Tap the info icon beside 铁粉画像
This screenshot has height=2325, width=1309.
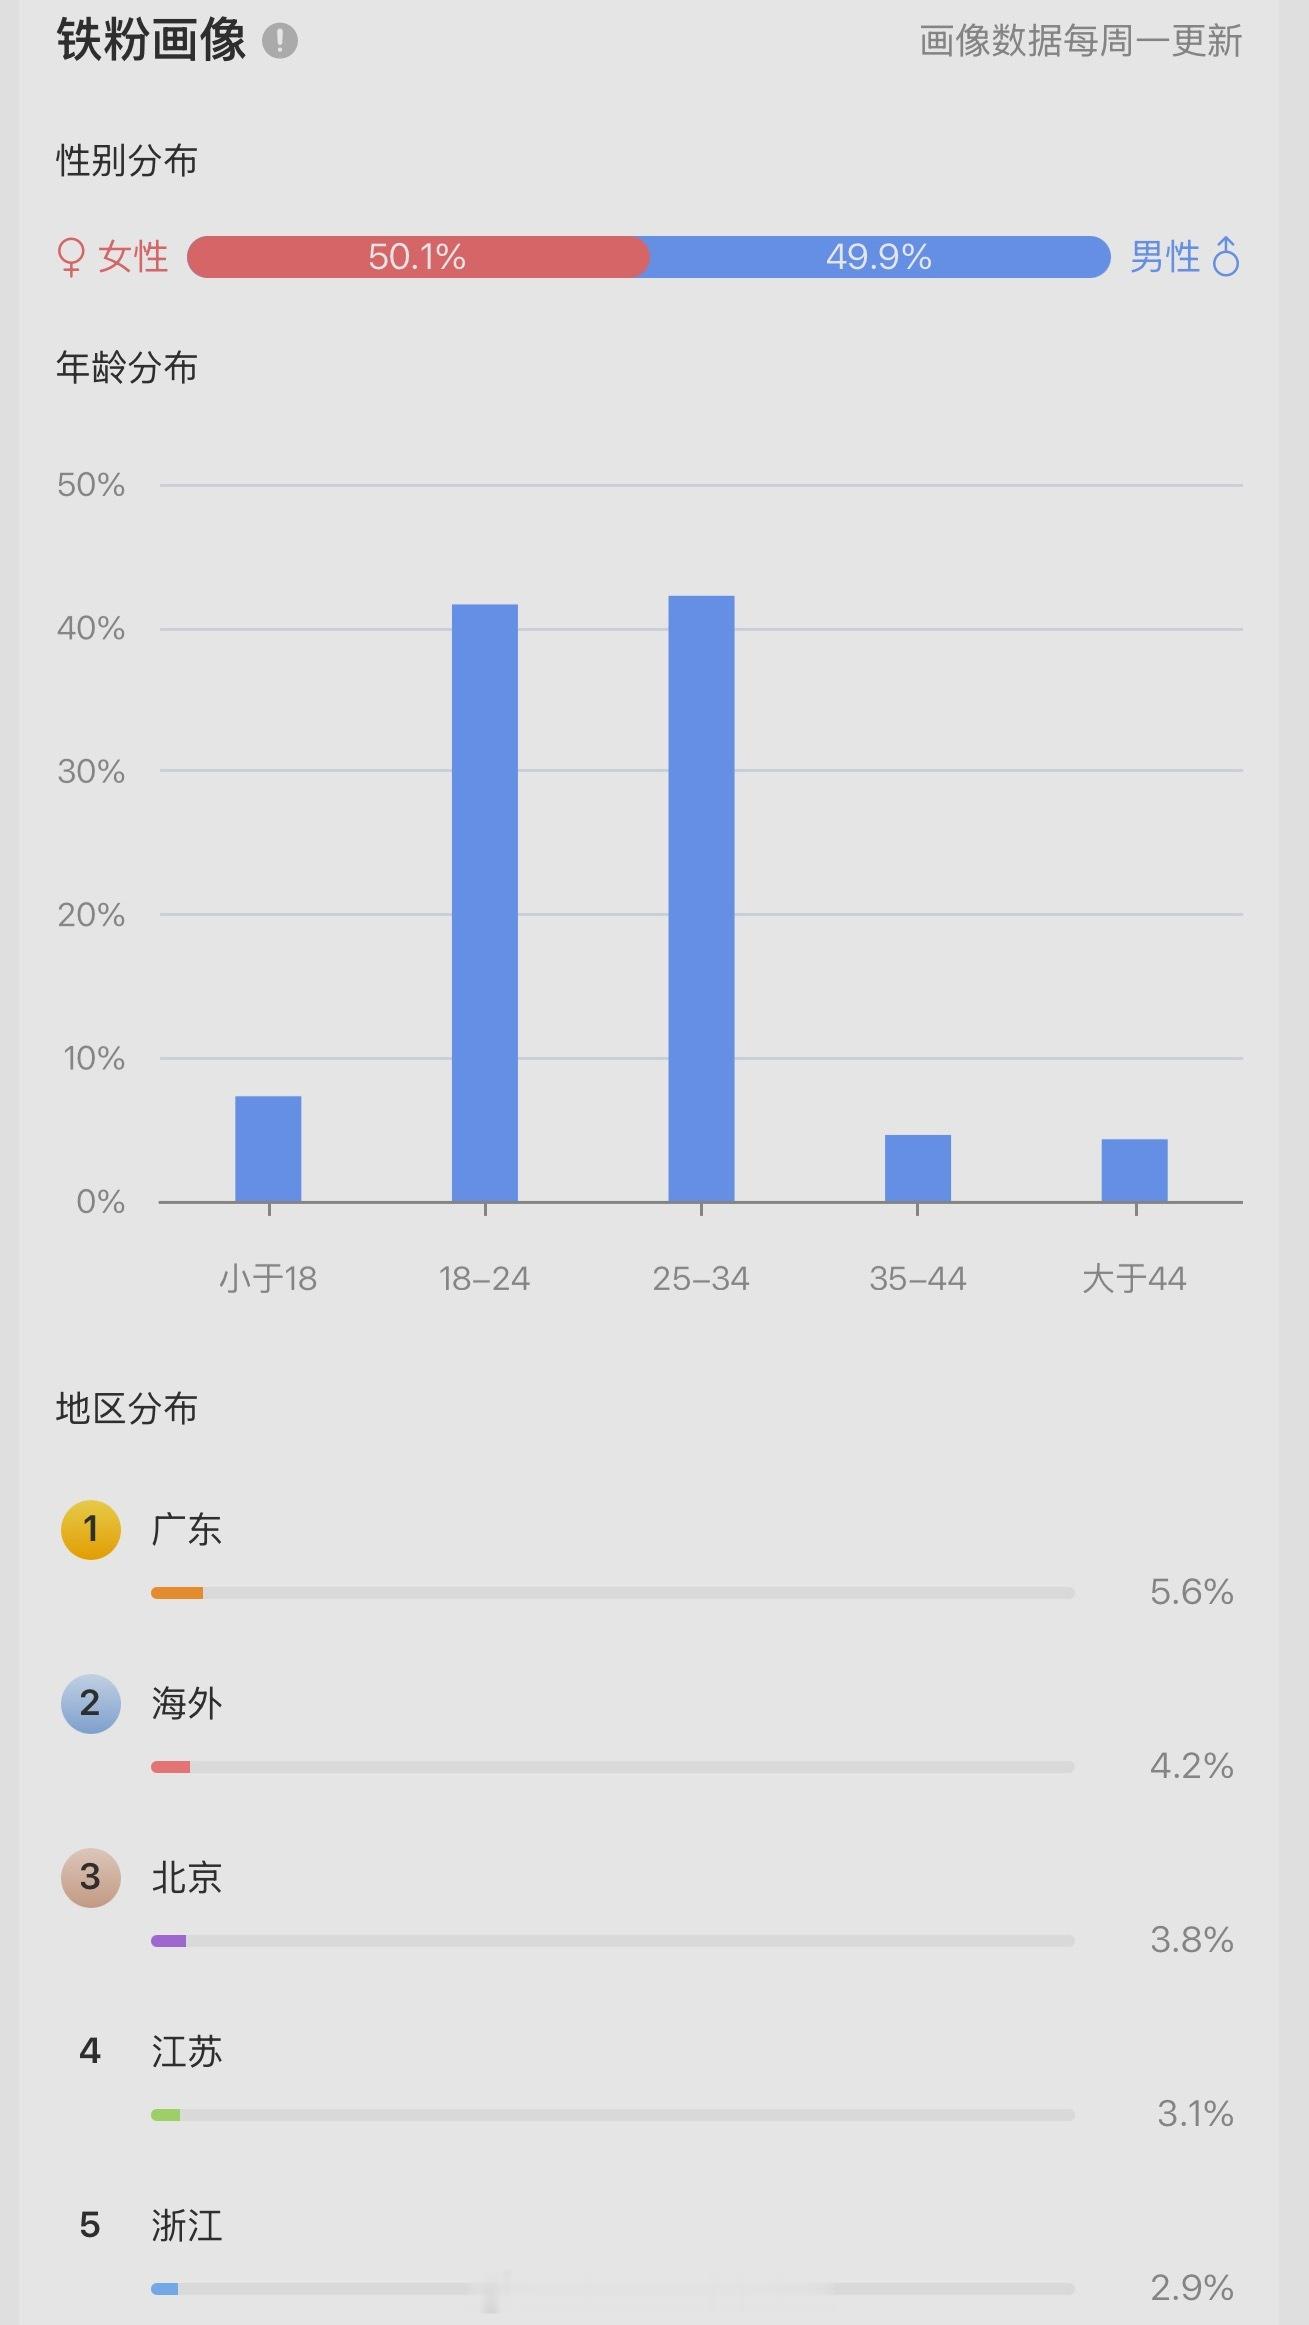pyautogui.click(x=280, y=41)
